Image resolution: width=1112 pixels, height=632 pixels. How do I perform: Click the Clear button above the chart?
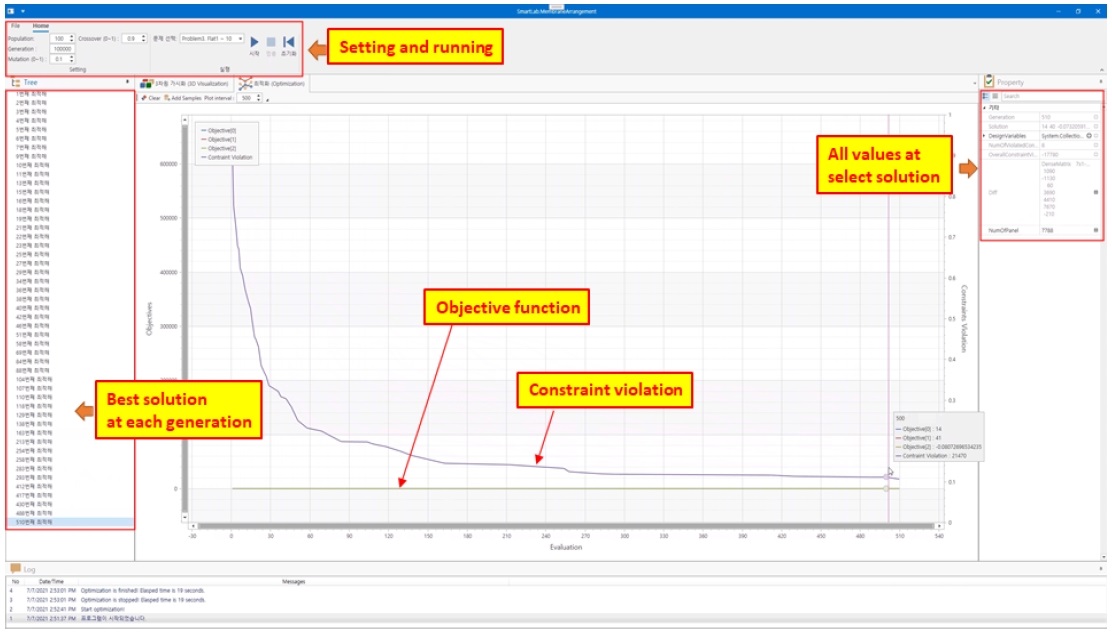[151, 98]
